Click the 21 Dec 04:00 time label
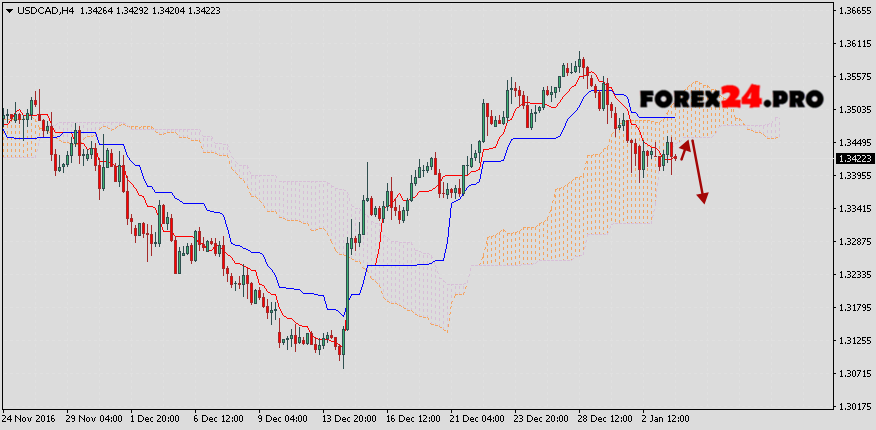Screen dimensions: 876x430 click(x=476, y=416)
